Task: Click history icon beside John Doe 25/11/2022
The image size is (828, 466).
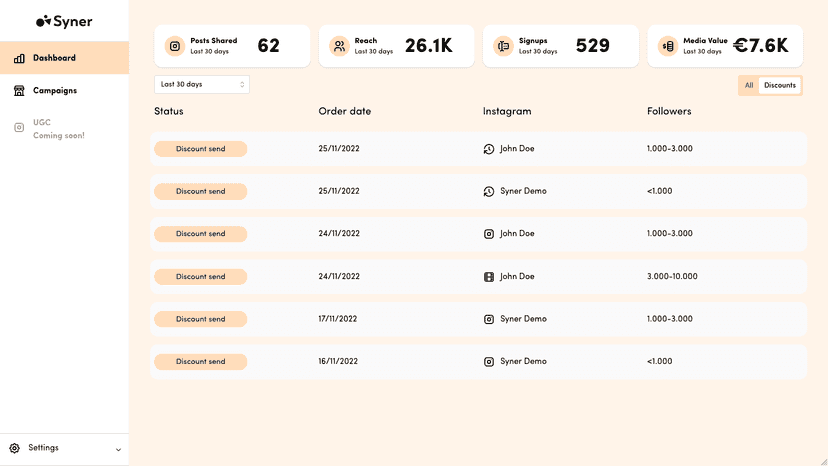Action: coord(489,149)
